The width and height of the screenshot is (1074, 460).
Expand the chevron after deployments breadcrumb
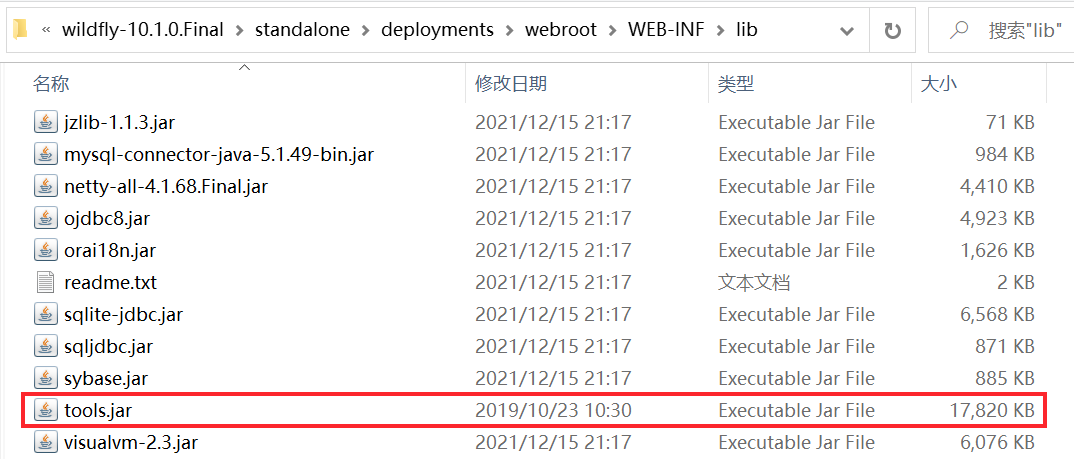click(x=510, y=30)
